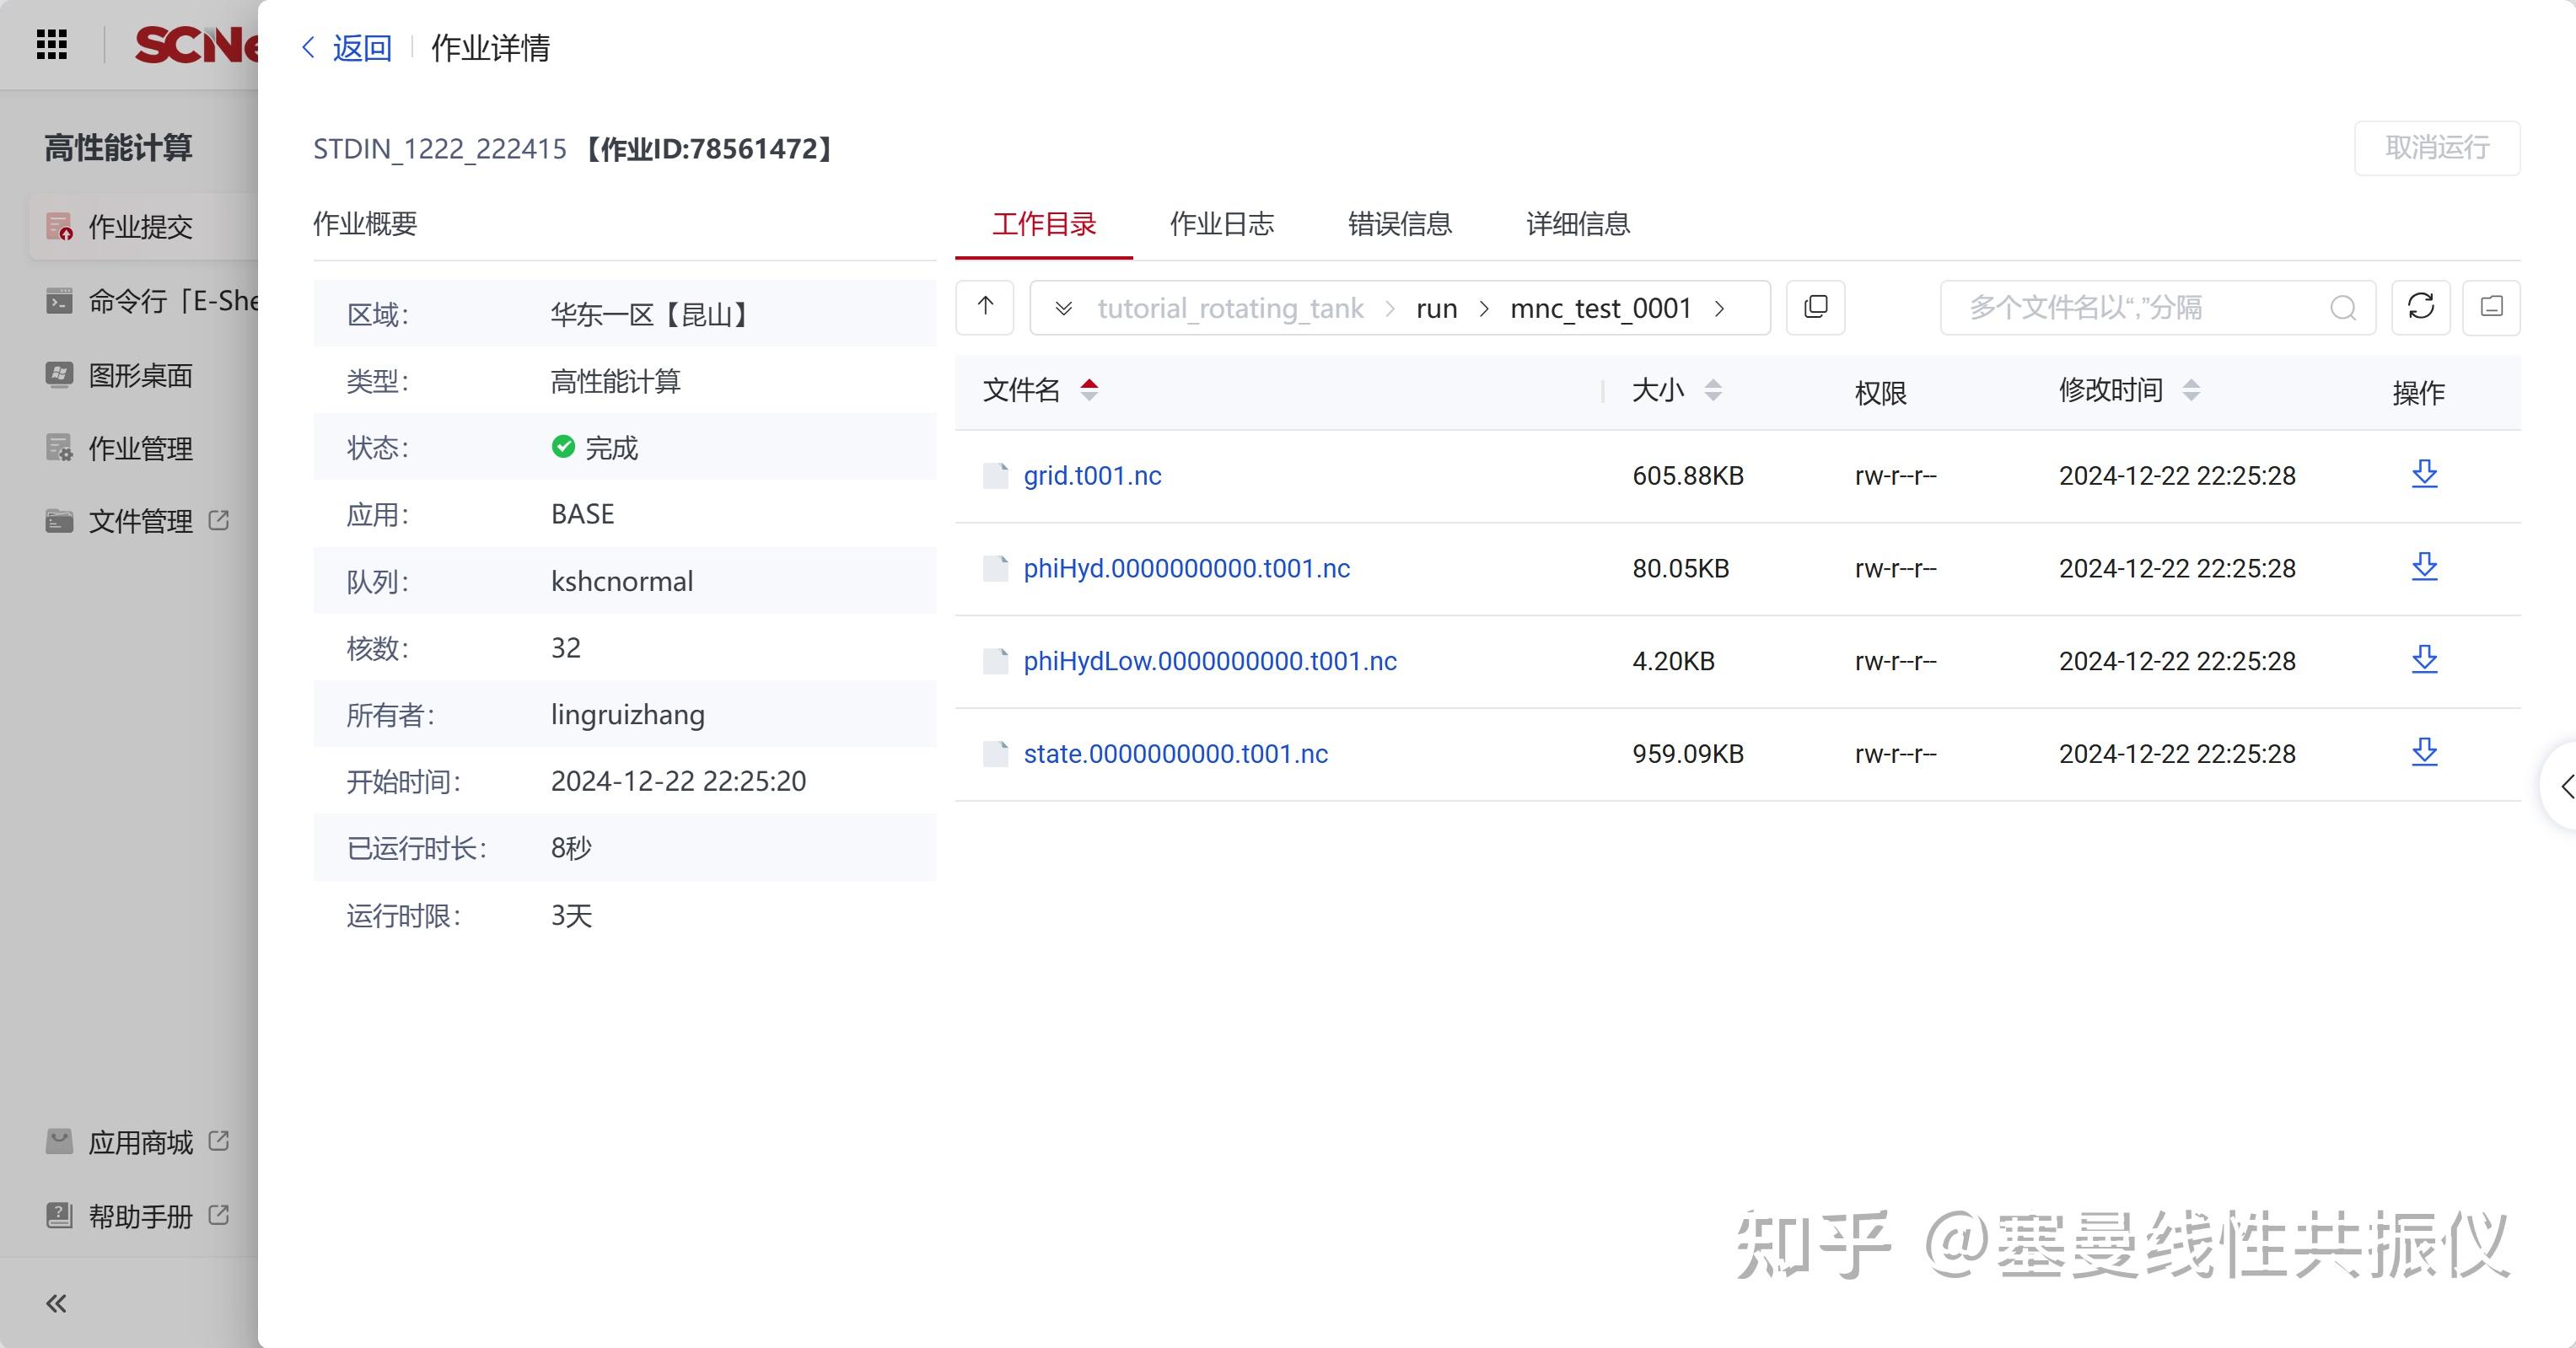2576x1348 pixels.
Task: Copy the current directory path
Action: click(1815, 308)
